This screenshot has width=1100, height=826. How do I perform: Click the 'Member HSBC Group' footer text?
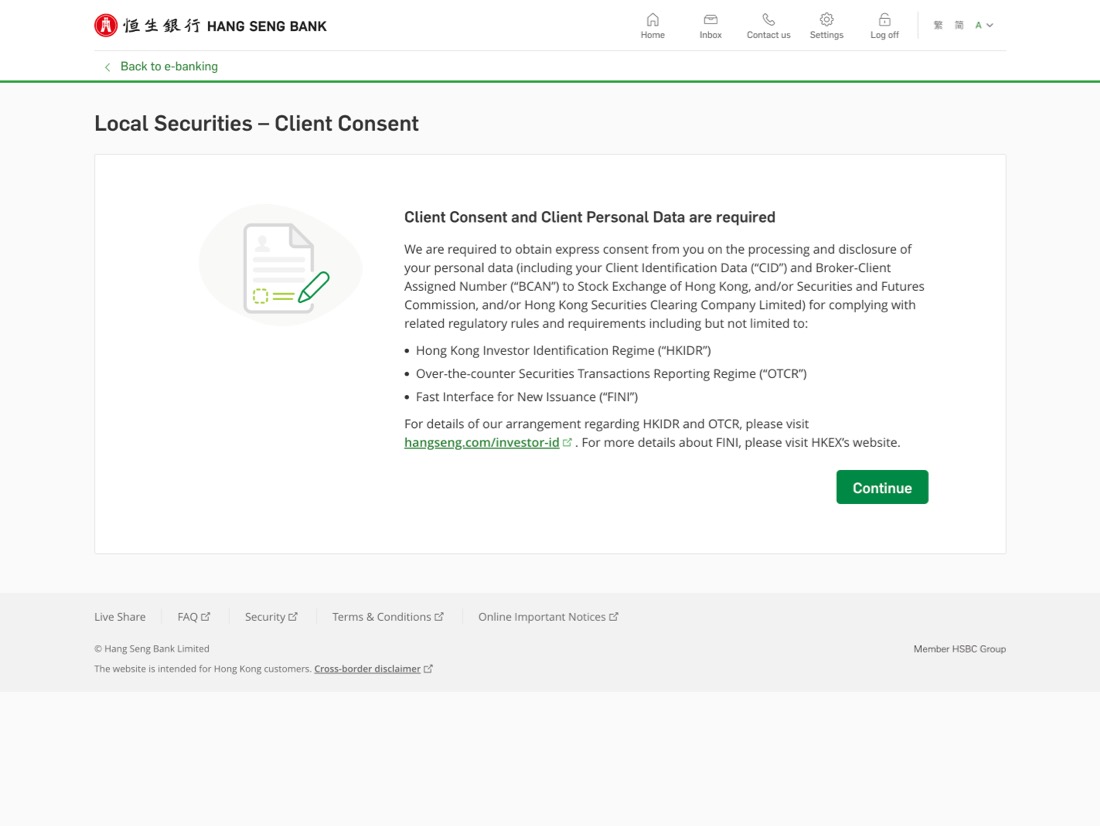(x=959, y=649)
